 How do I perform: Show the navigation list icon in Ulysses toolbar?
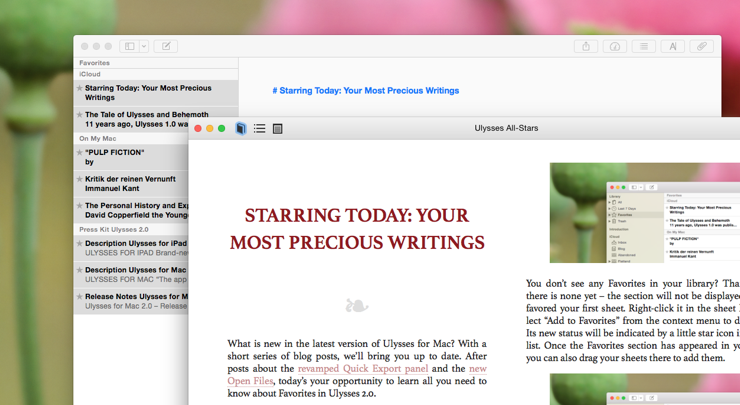click(x=644, y=46)
